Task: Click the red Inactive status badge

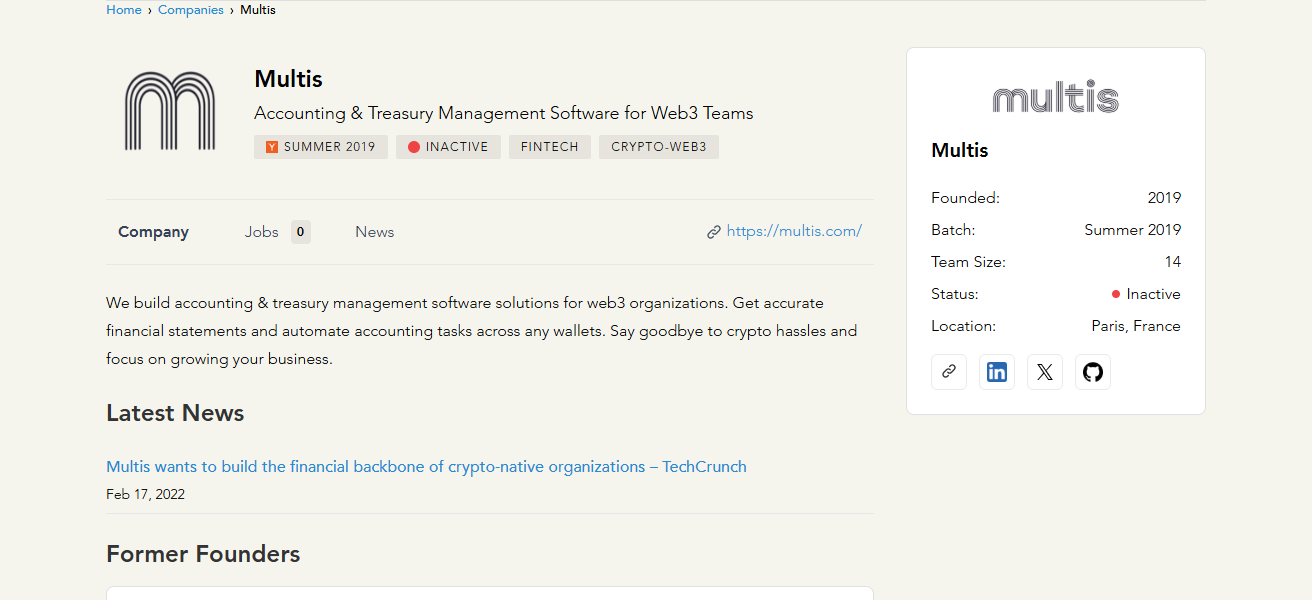Action: pyautogui.click(x=448, y=147)
